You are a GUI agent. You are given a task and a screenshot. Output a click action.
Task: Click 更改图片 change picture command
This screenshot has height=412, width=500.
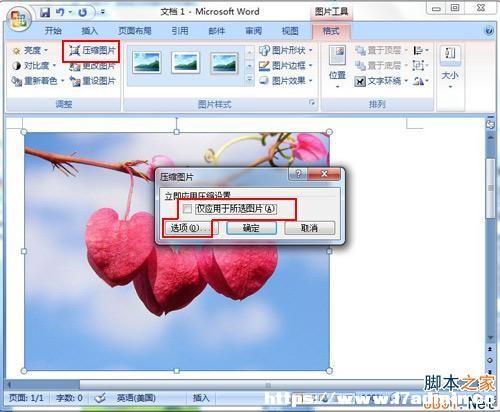pos(92,66)
